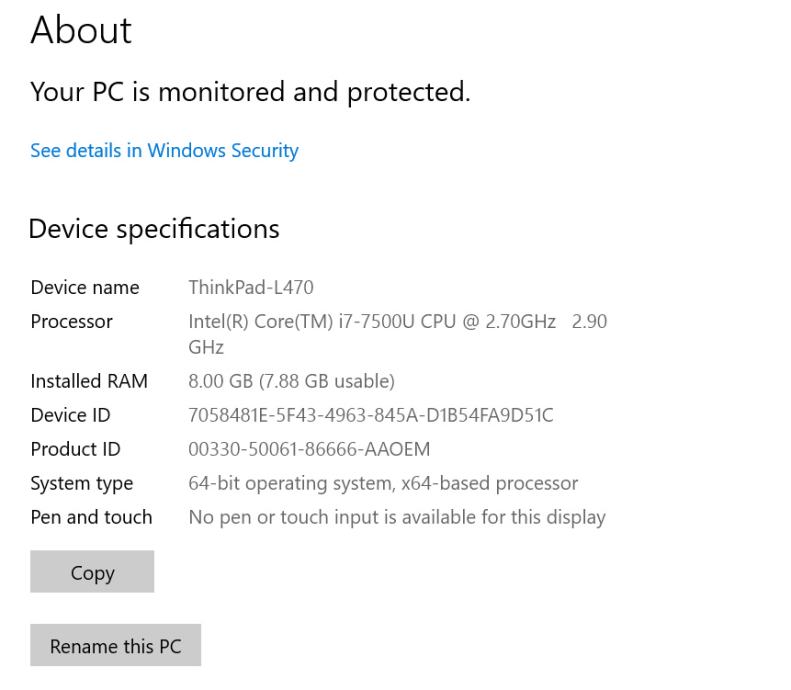
Task: Click the About page heading
Action: pyautogui.click(x=81, y=31)
